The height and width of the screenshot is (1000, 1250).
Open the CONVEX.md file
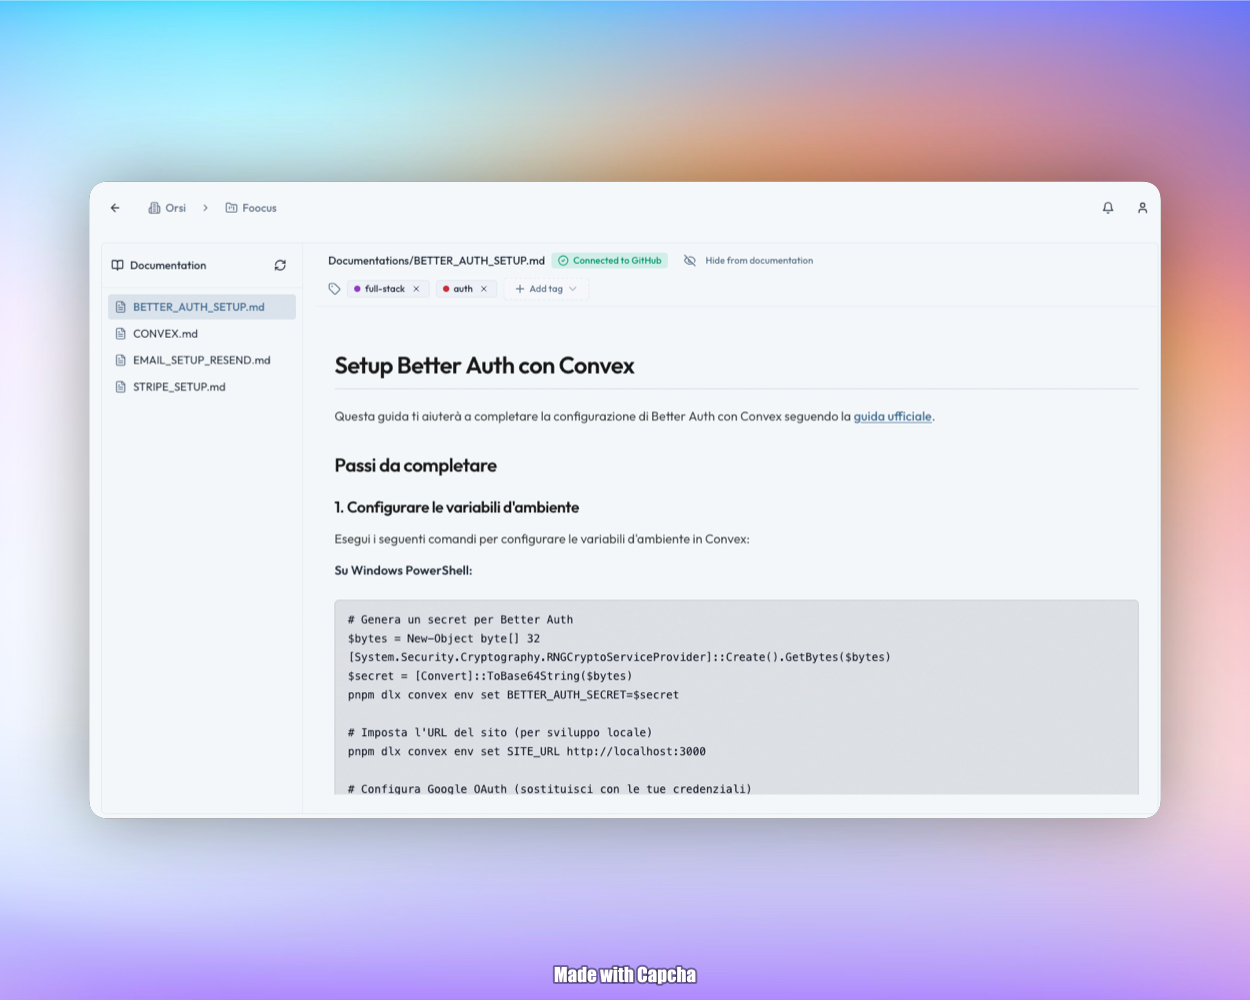click(x=165, y=334)
